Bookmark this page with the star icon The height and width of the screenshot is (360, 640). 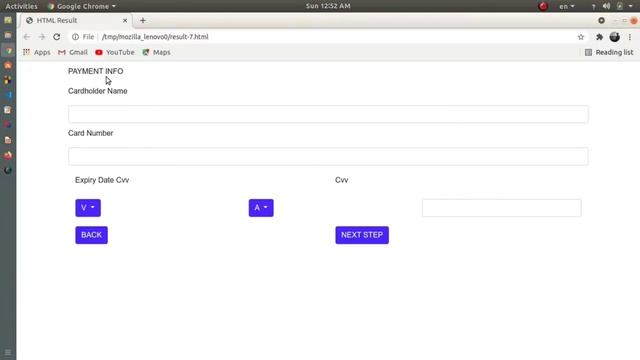[x=581, y=37]
